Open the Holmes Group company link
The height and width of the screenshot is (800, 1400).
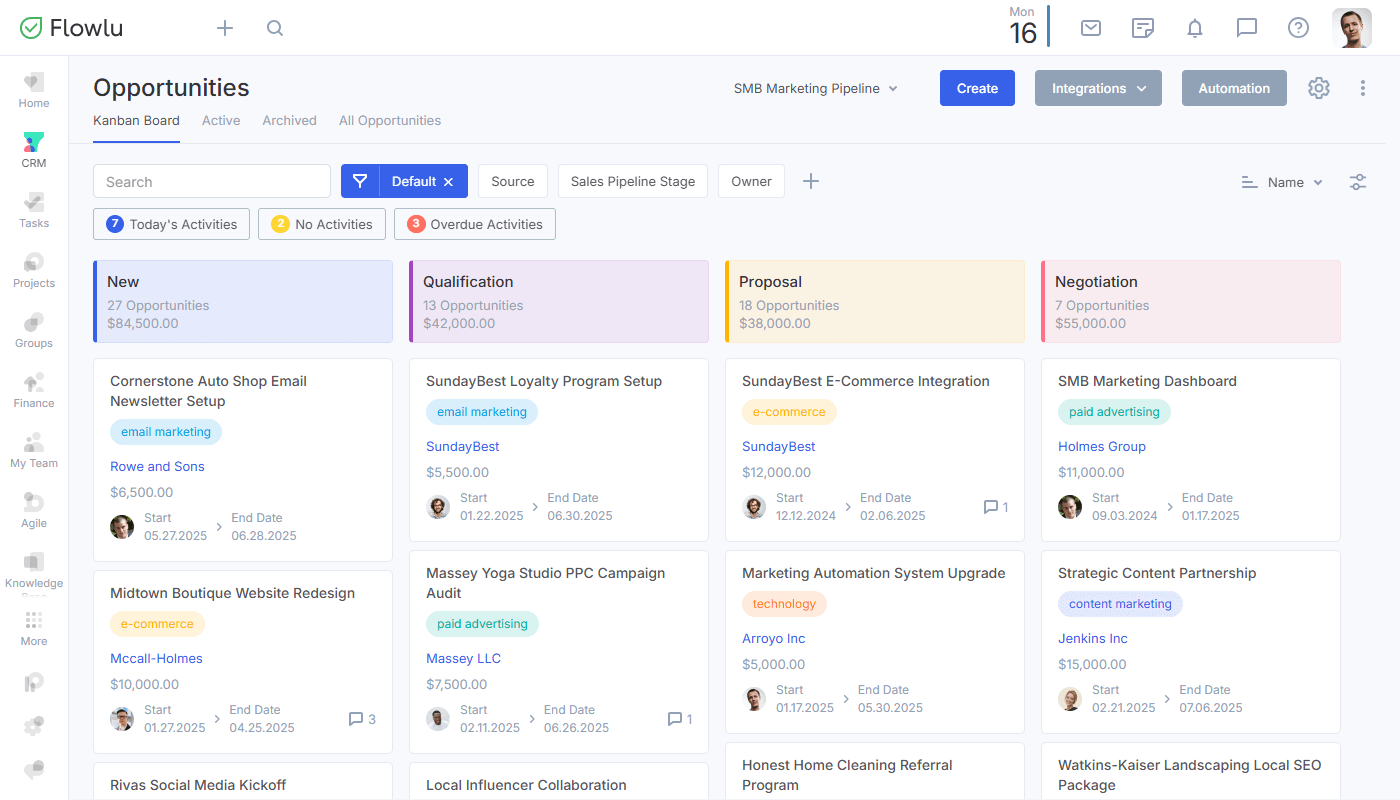click(x=1102, y=446)
